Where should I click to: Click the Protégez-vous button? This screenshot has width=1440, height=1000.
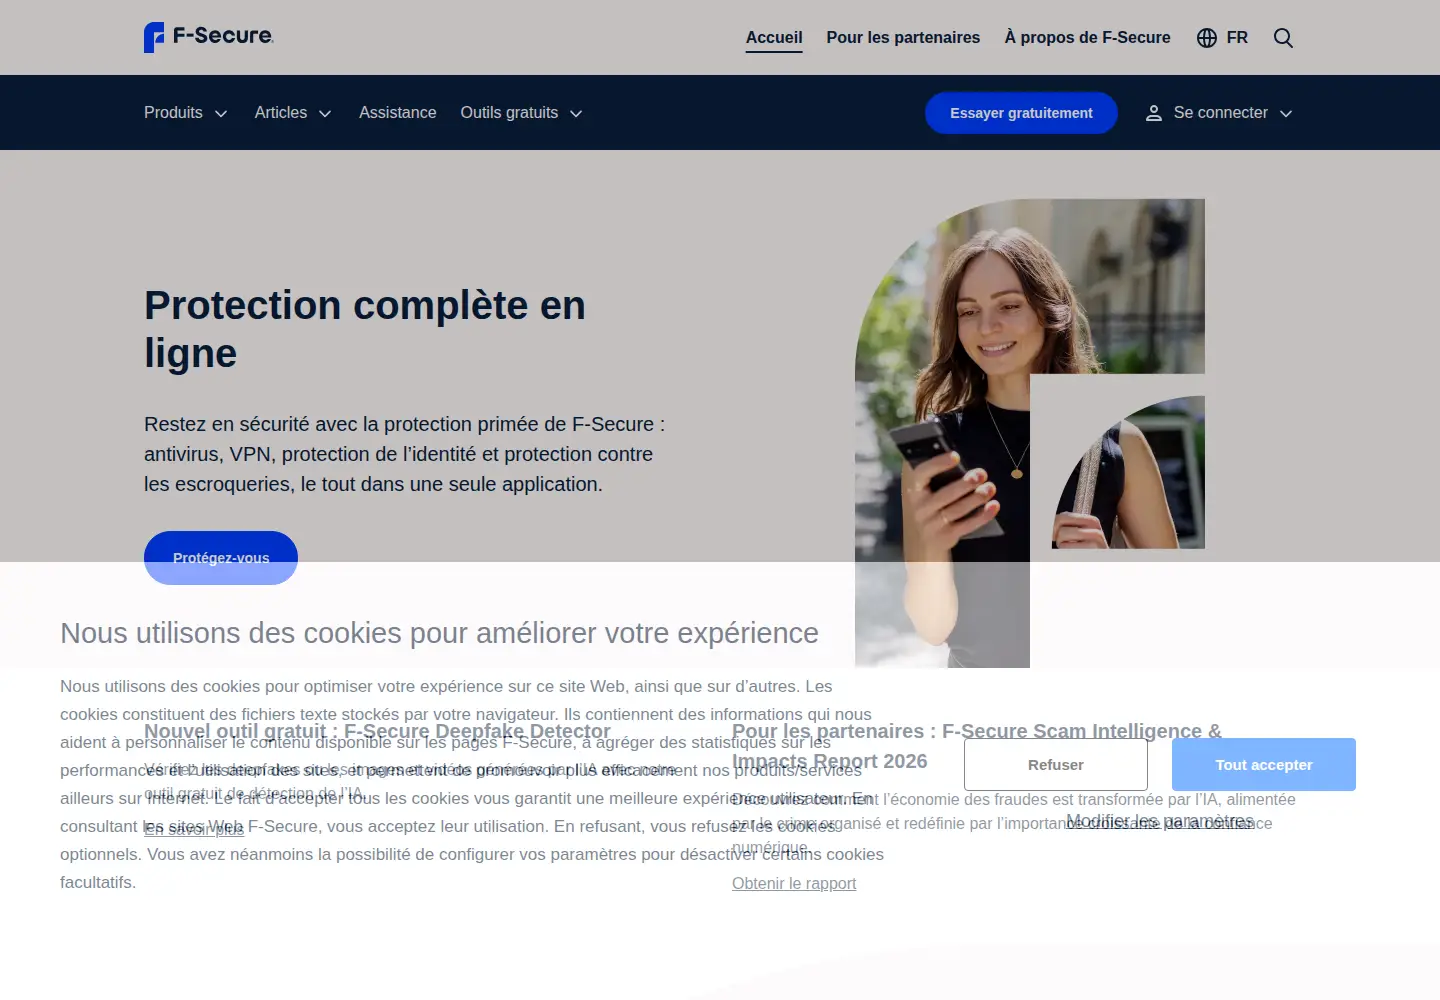coord(221,558)
